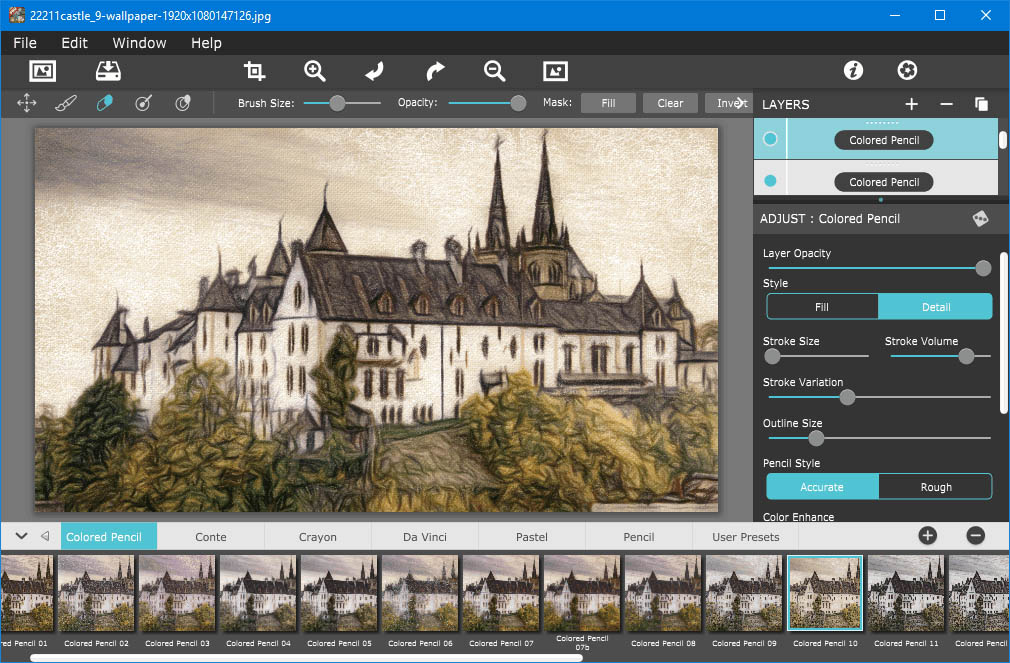Add a new layer with the plus icon

point(911,104)
